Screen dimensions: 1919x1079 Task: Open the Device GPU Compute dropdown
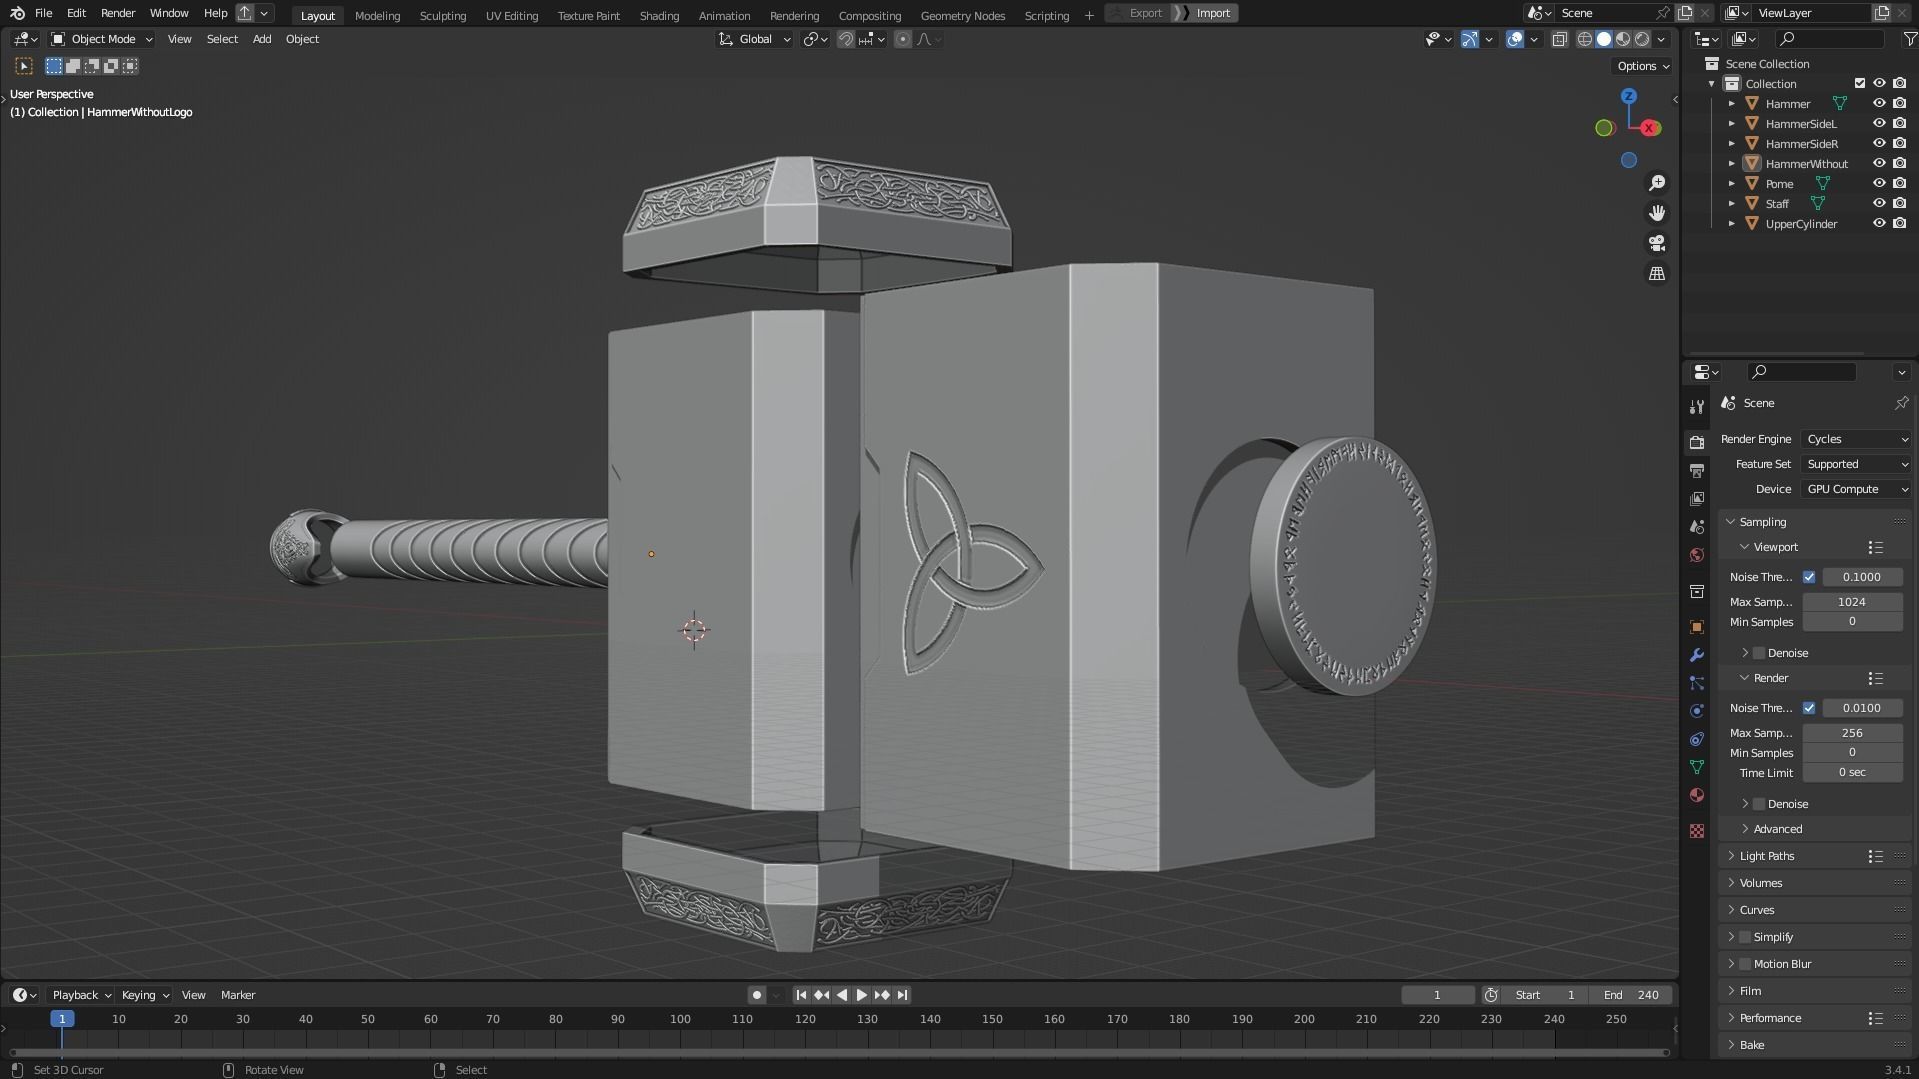pyautogui.click(x=1857, y=489)
